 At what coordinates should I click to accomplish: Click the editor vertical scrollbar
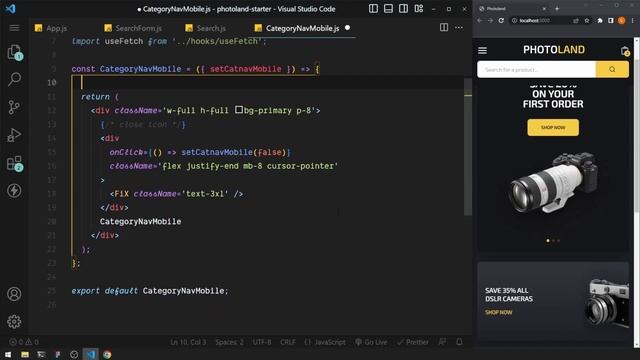[x=468, y=147]
